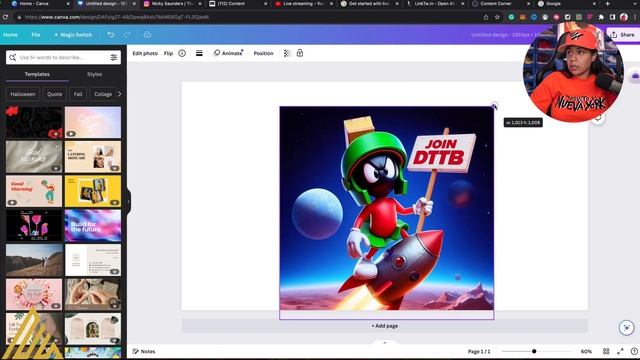Click the zoom slider handle
This screenshot has width=640, height=360.
(x=534, y=351)
